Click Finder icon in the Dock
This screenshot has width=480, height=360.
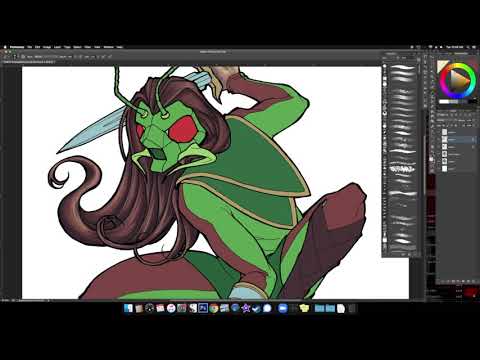[x=128, y=308]
